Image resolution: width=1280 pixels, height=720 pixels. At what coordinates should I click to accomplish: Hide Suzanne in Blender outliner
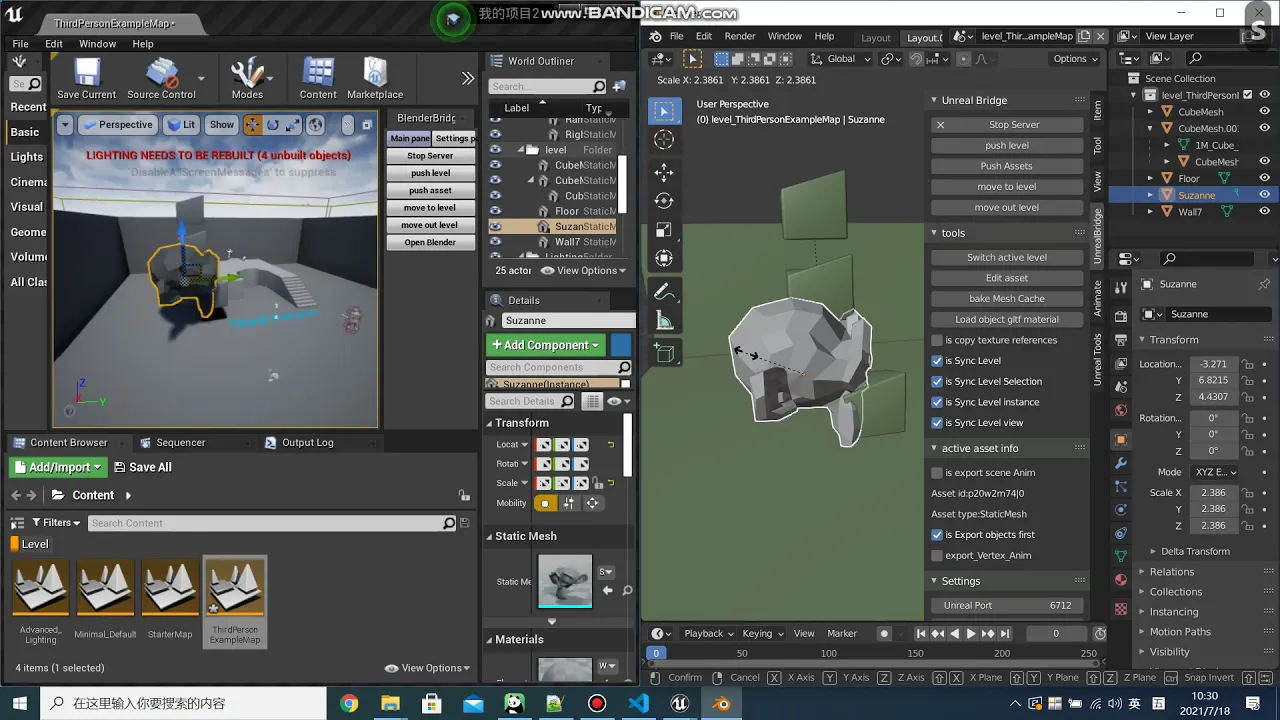pos(1264,195)
